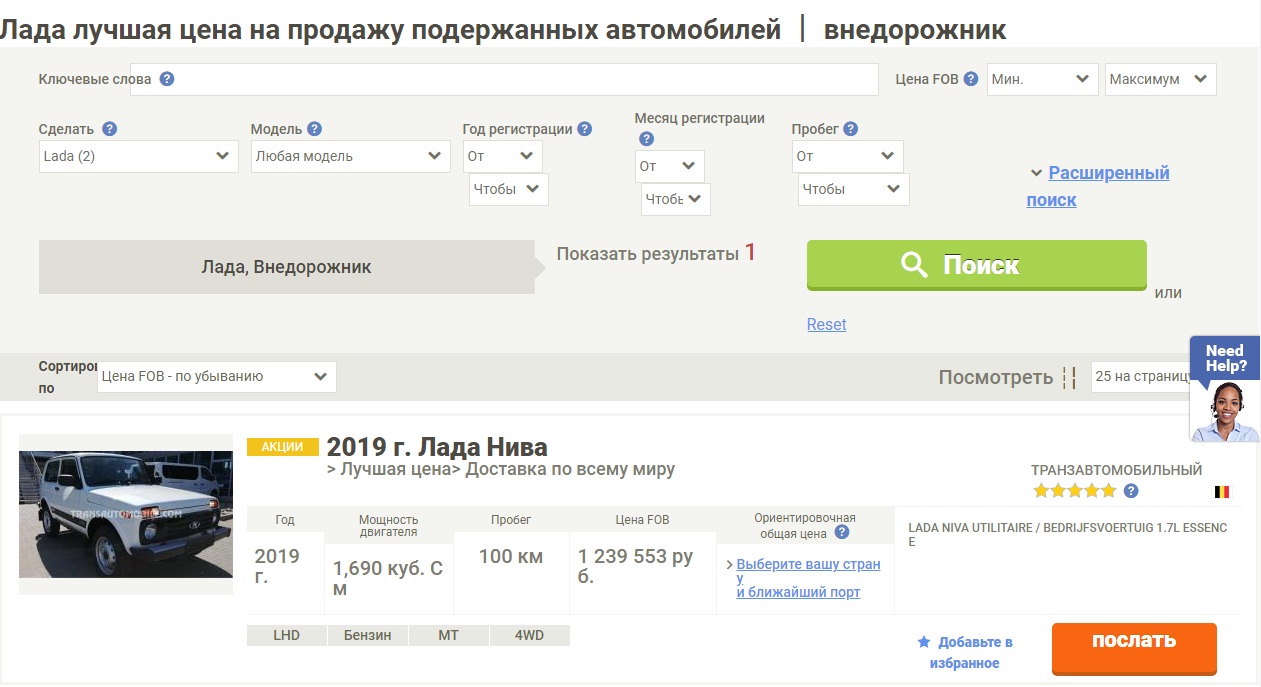Image resolution: width=1261 pixels, height=687 pixels.
Task: Click help icon next to seller star rating
Action: click(1131, 491)
